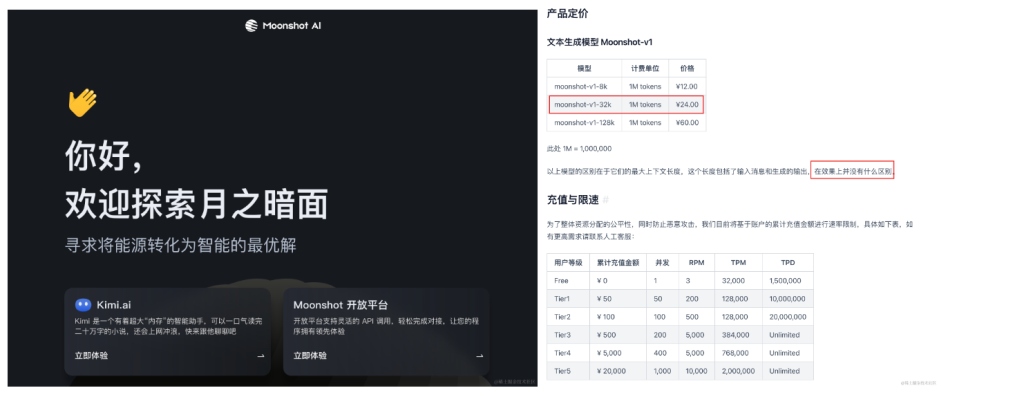Select the Moonshot 开放平台 card title
1024x397 pixels.
pyautogui.click(x=341, y=305)
